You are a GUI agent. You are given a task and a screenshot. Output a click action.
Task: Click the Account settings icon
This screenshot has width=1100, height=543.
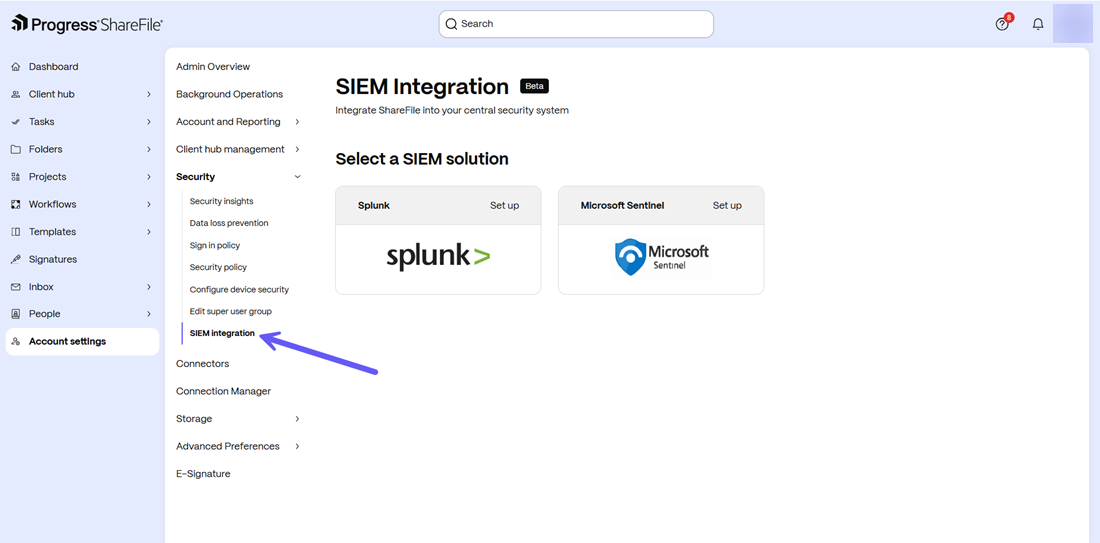(x=15, y=342)
